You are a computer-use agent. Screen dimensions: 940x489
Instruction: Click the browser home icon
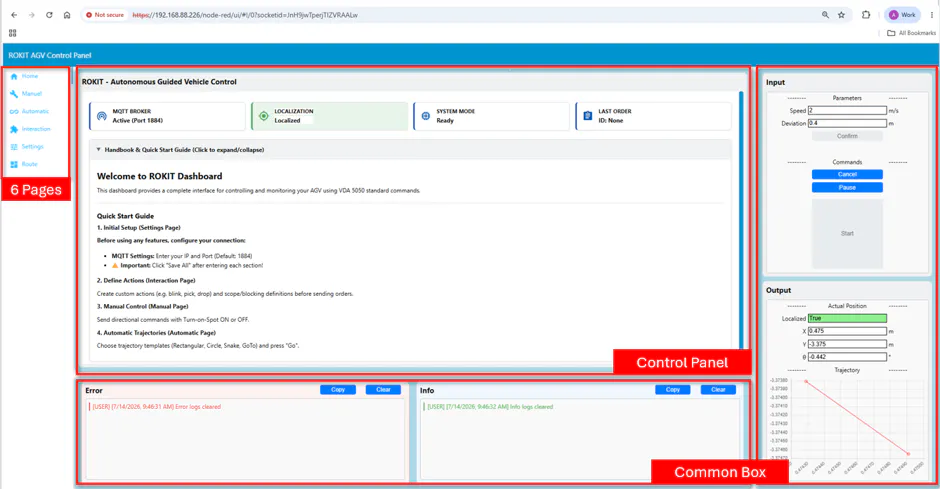pos(67,15)
